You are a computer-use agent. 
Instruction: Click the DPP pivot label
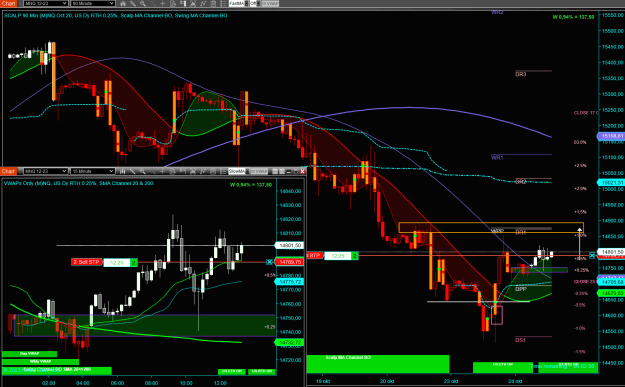click(x=521, y=289)
